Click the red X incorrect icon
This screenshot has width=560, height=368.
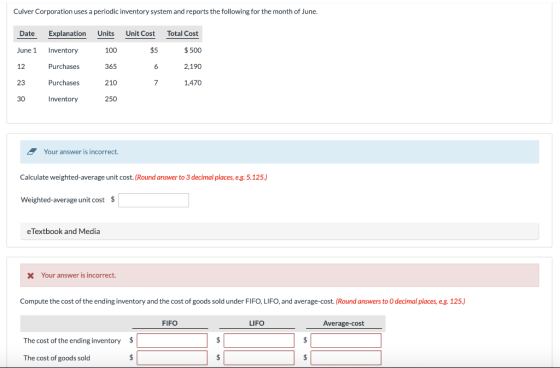pyautogui.click(x=31, y=275)
